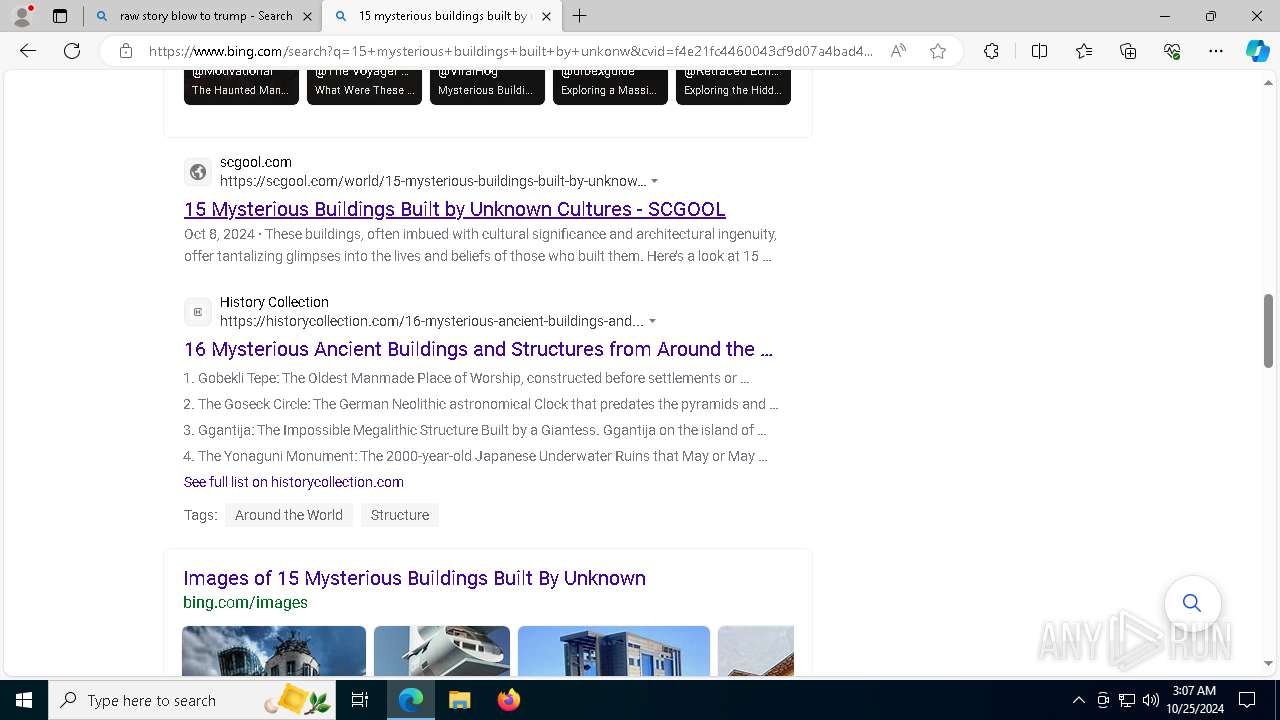
Task: Open File Explorer taskbar icon
Action: tap(459, 700)
